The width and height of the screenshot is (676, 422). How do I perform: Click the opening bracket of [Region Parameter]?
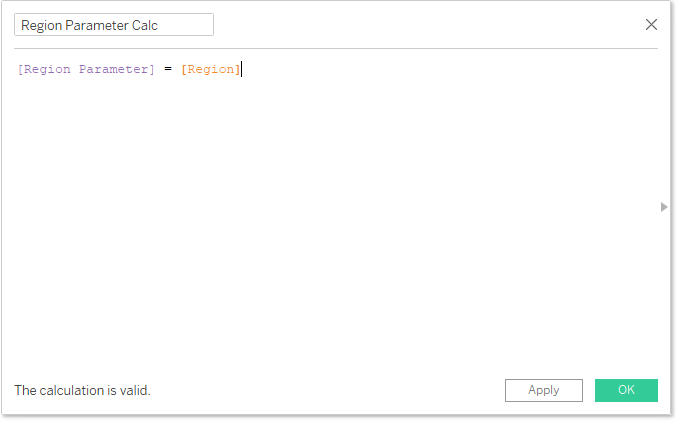tap(20, 69)
